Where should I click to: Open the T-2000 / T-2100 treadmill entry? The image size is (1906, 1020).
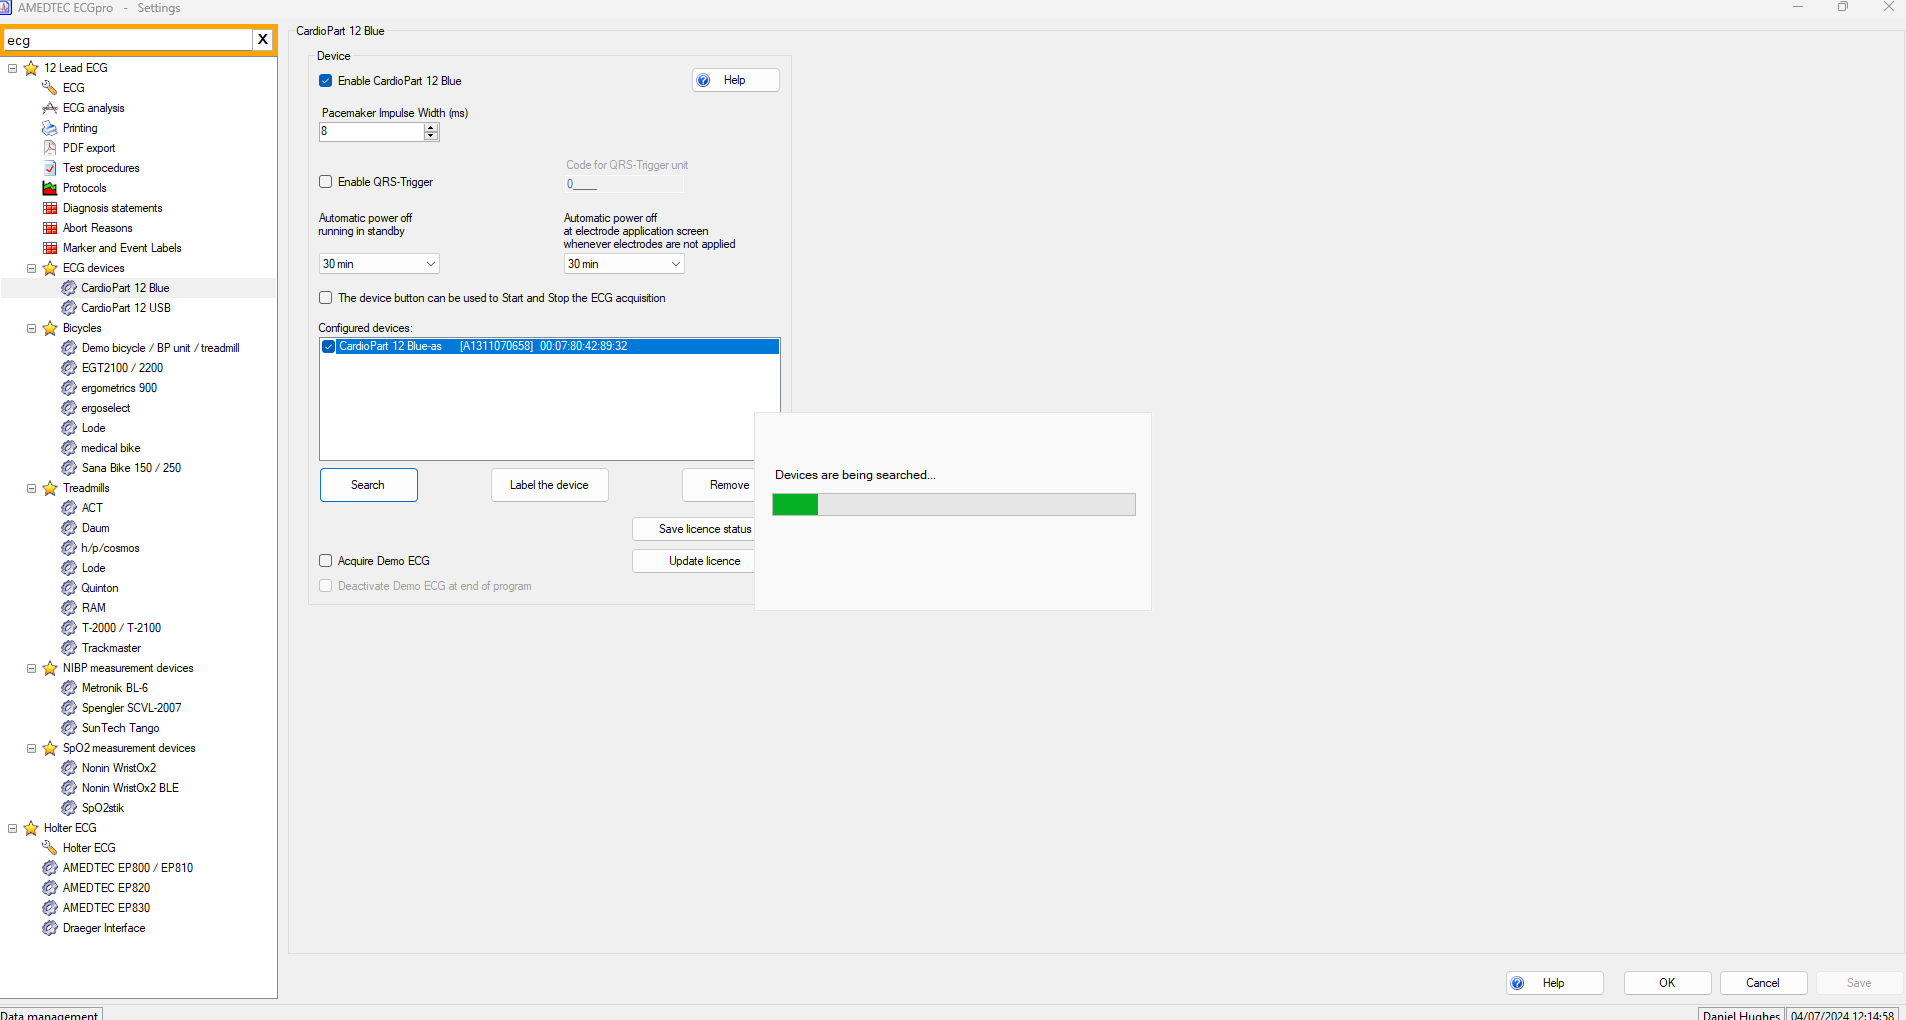tap(121, 628)
